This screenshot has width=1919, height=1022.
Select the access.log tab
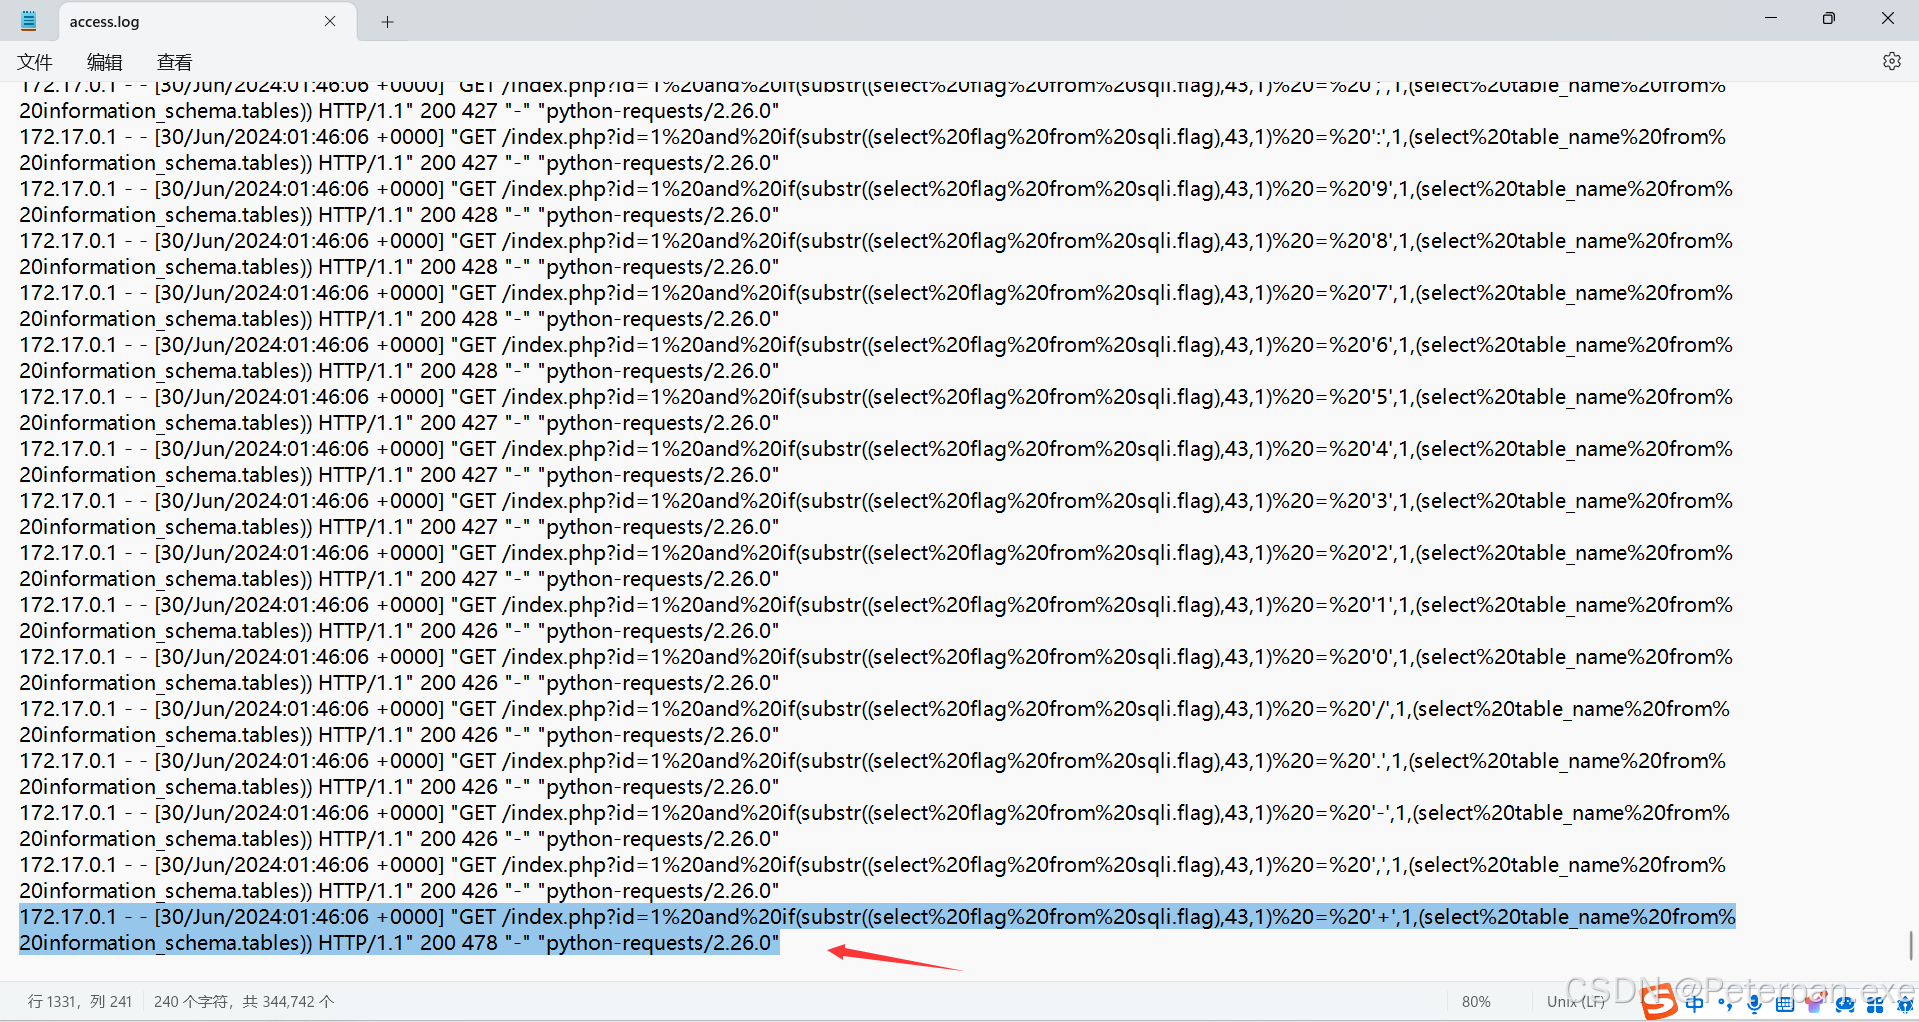[207, 21]
